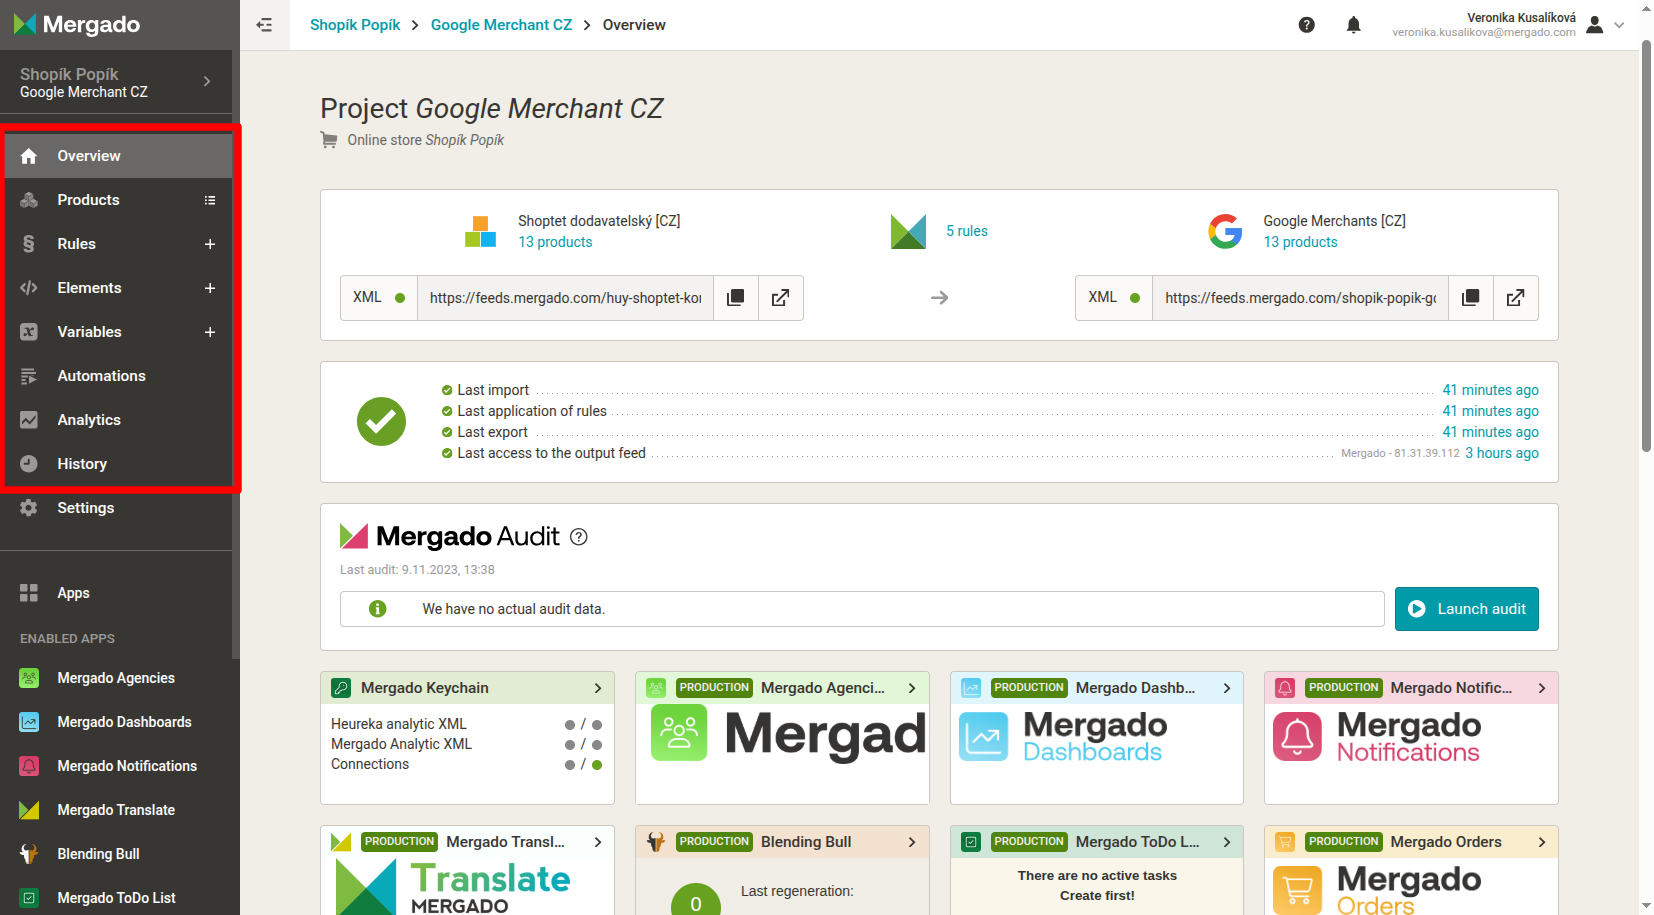Image resolution: width=1654 pixels, height=915 pixels.
Task: Expand the Rules plus button
Action: [210, 244]
